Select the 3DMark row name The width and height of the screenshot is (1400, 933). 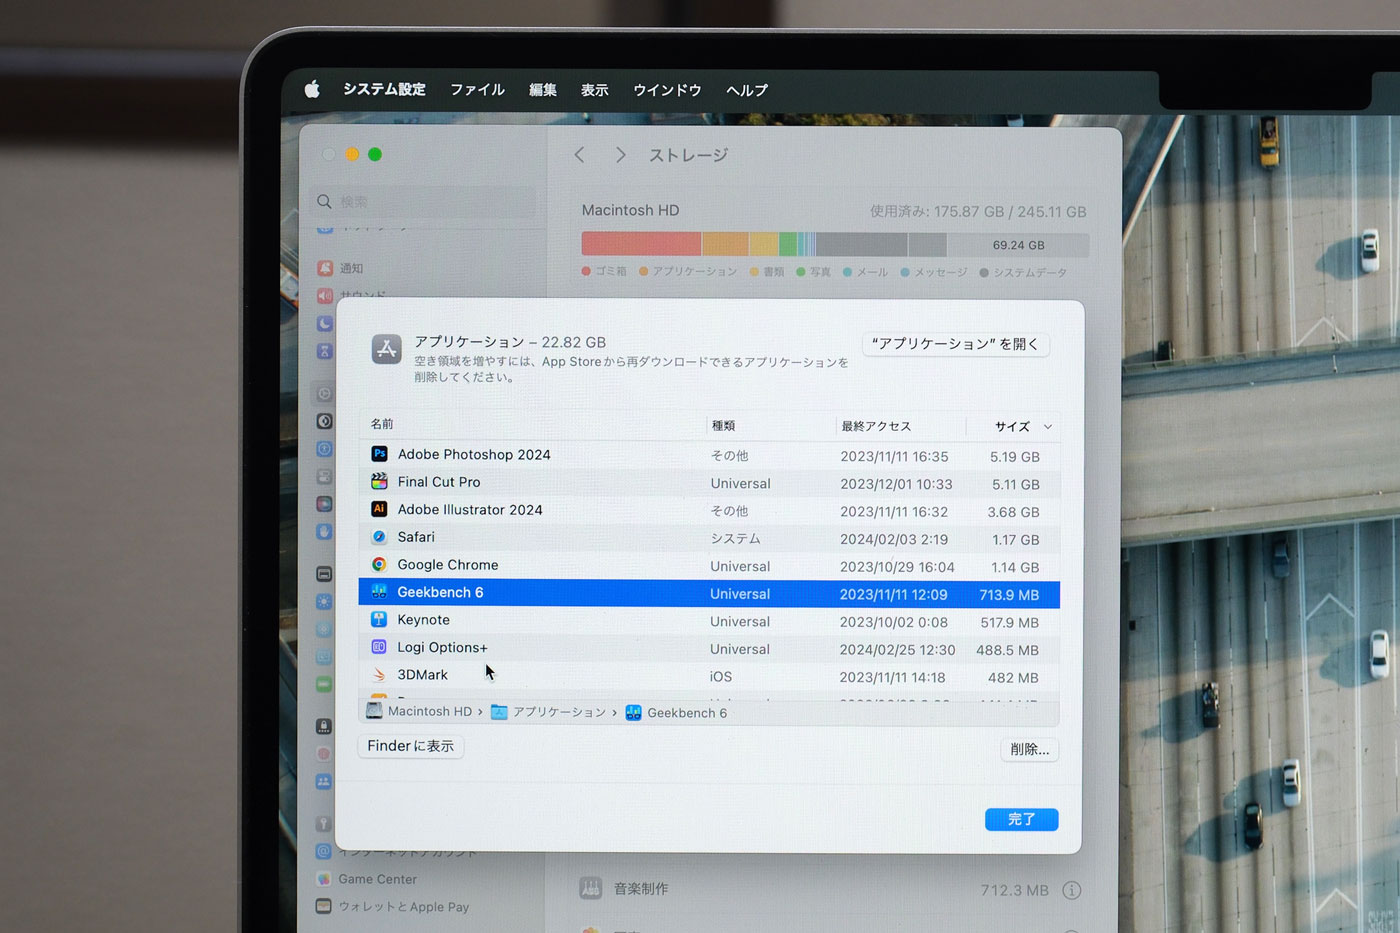(x=423, y=675)
